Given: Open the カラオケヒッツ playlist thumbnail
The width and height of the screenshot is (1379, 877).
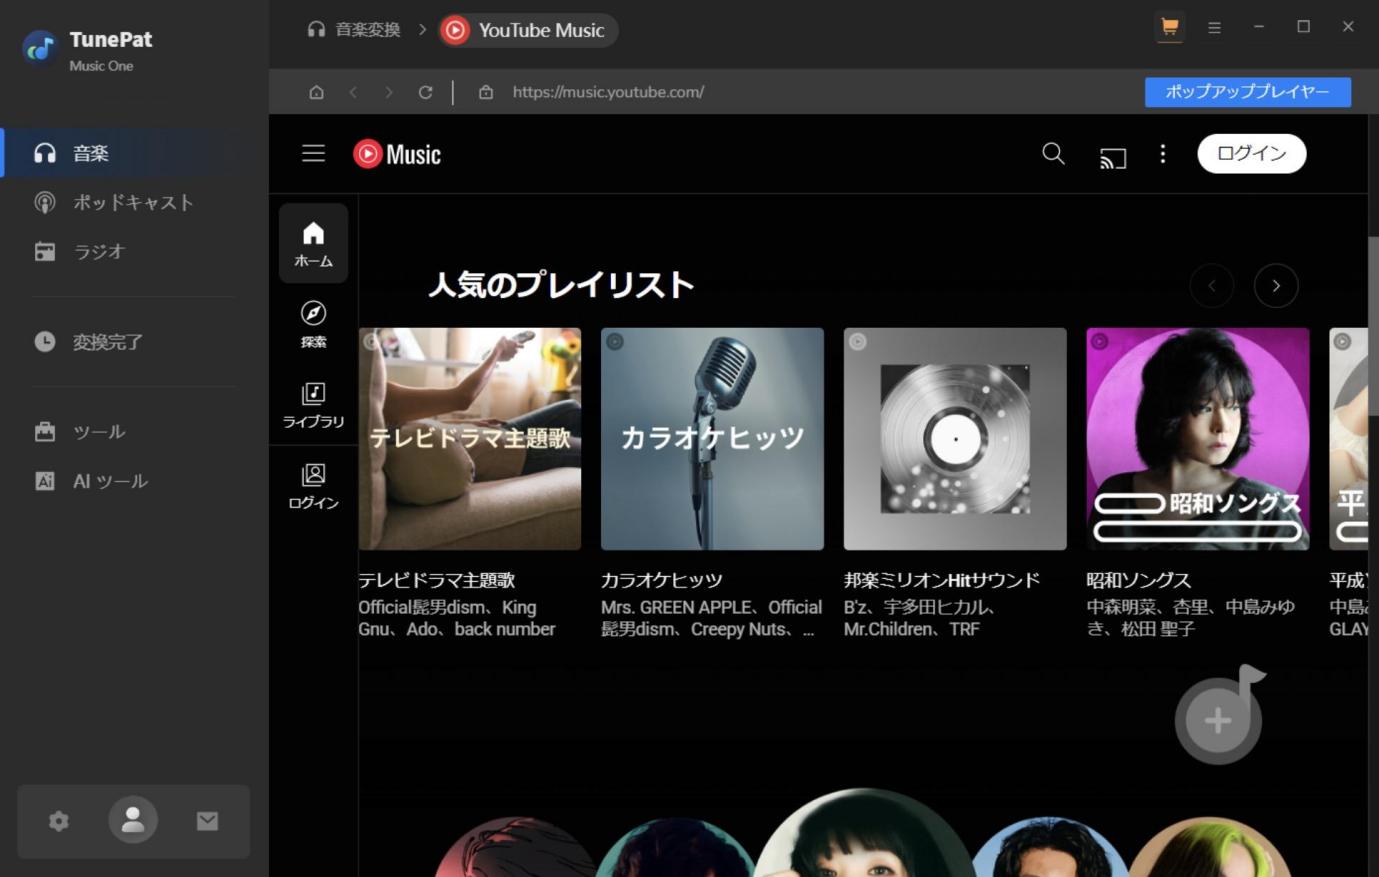Looking at the screenshot, I should (712, 439).
